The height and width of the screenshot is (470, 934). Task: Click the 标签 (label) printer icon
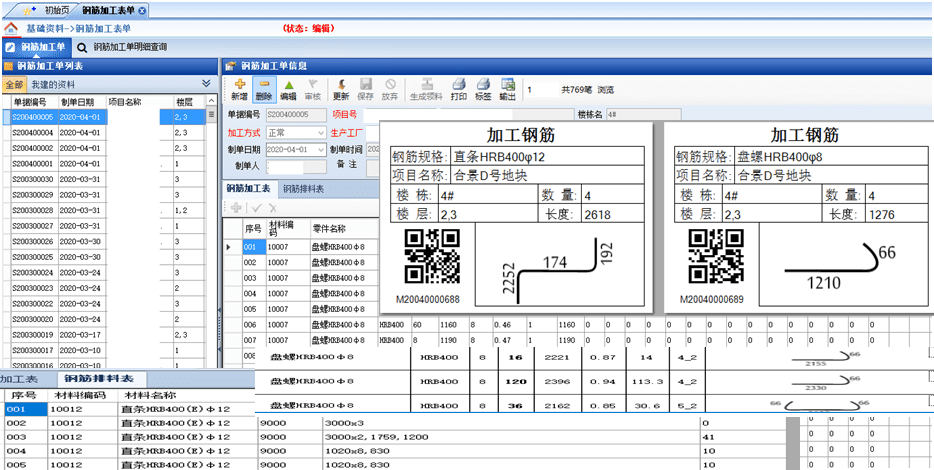(x=483, y=85)
